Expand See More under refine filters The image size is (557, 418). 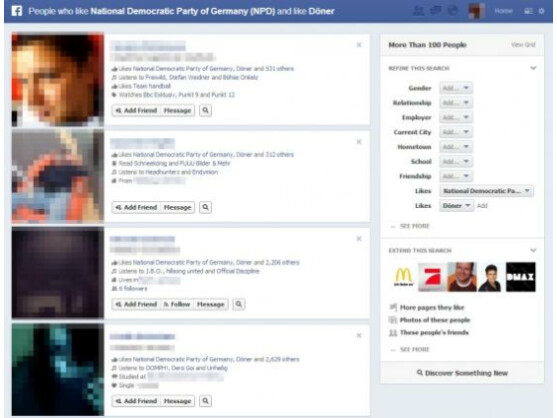pyautogui.click(x=414, y=226)
